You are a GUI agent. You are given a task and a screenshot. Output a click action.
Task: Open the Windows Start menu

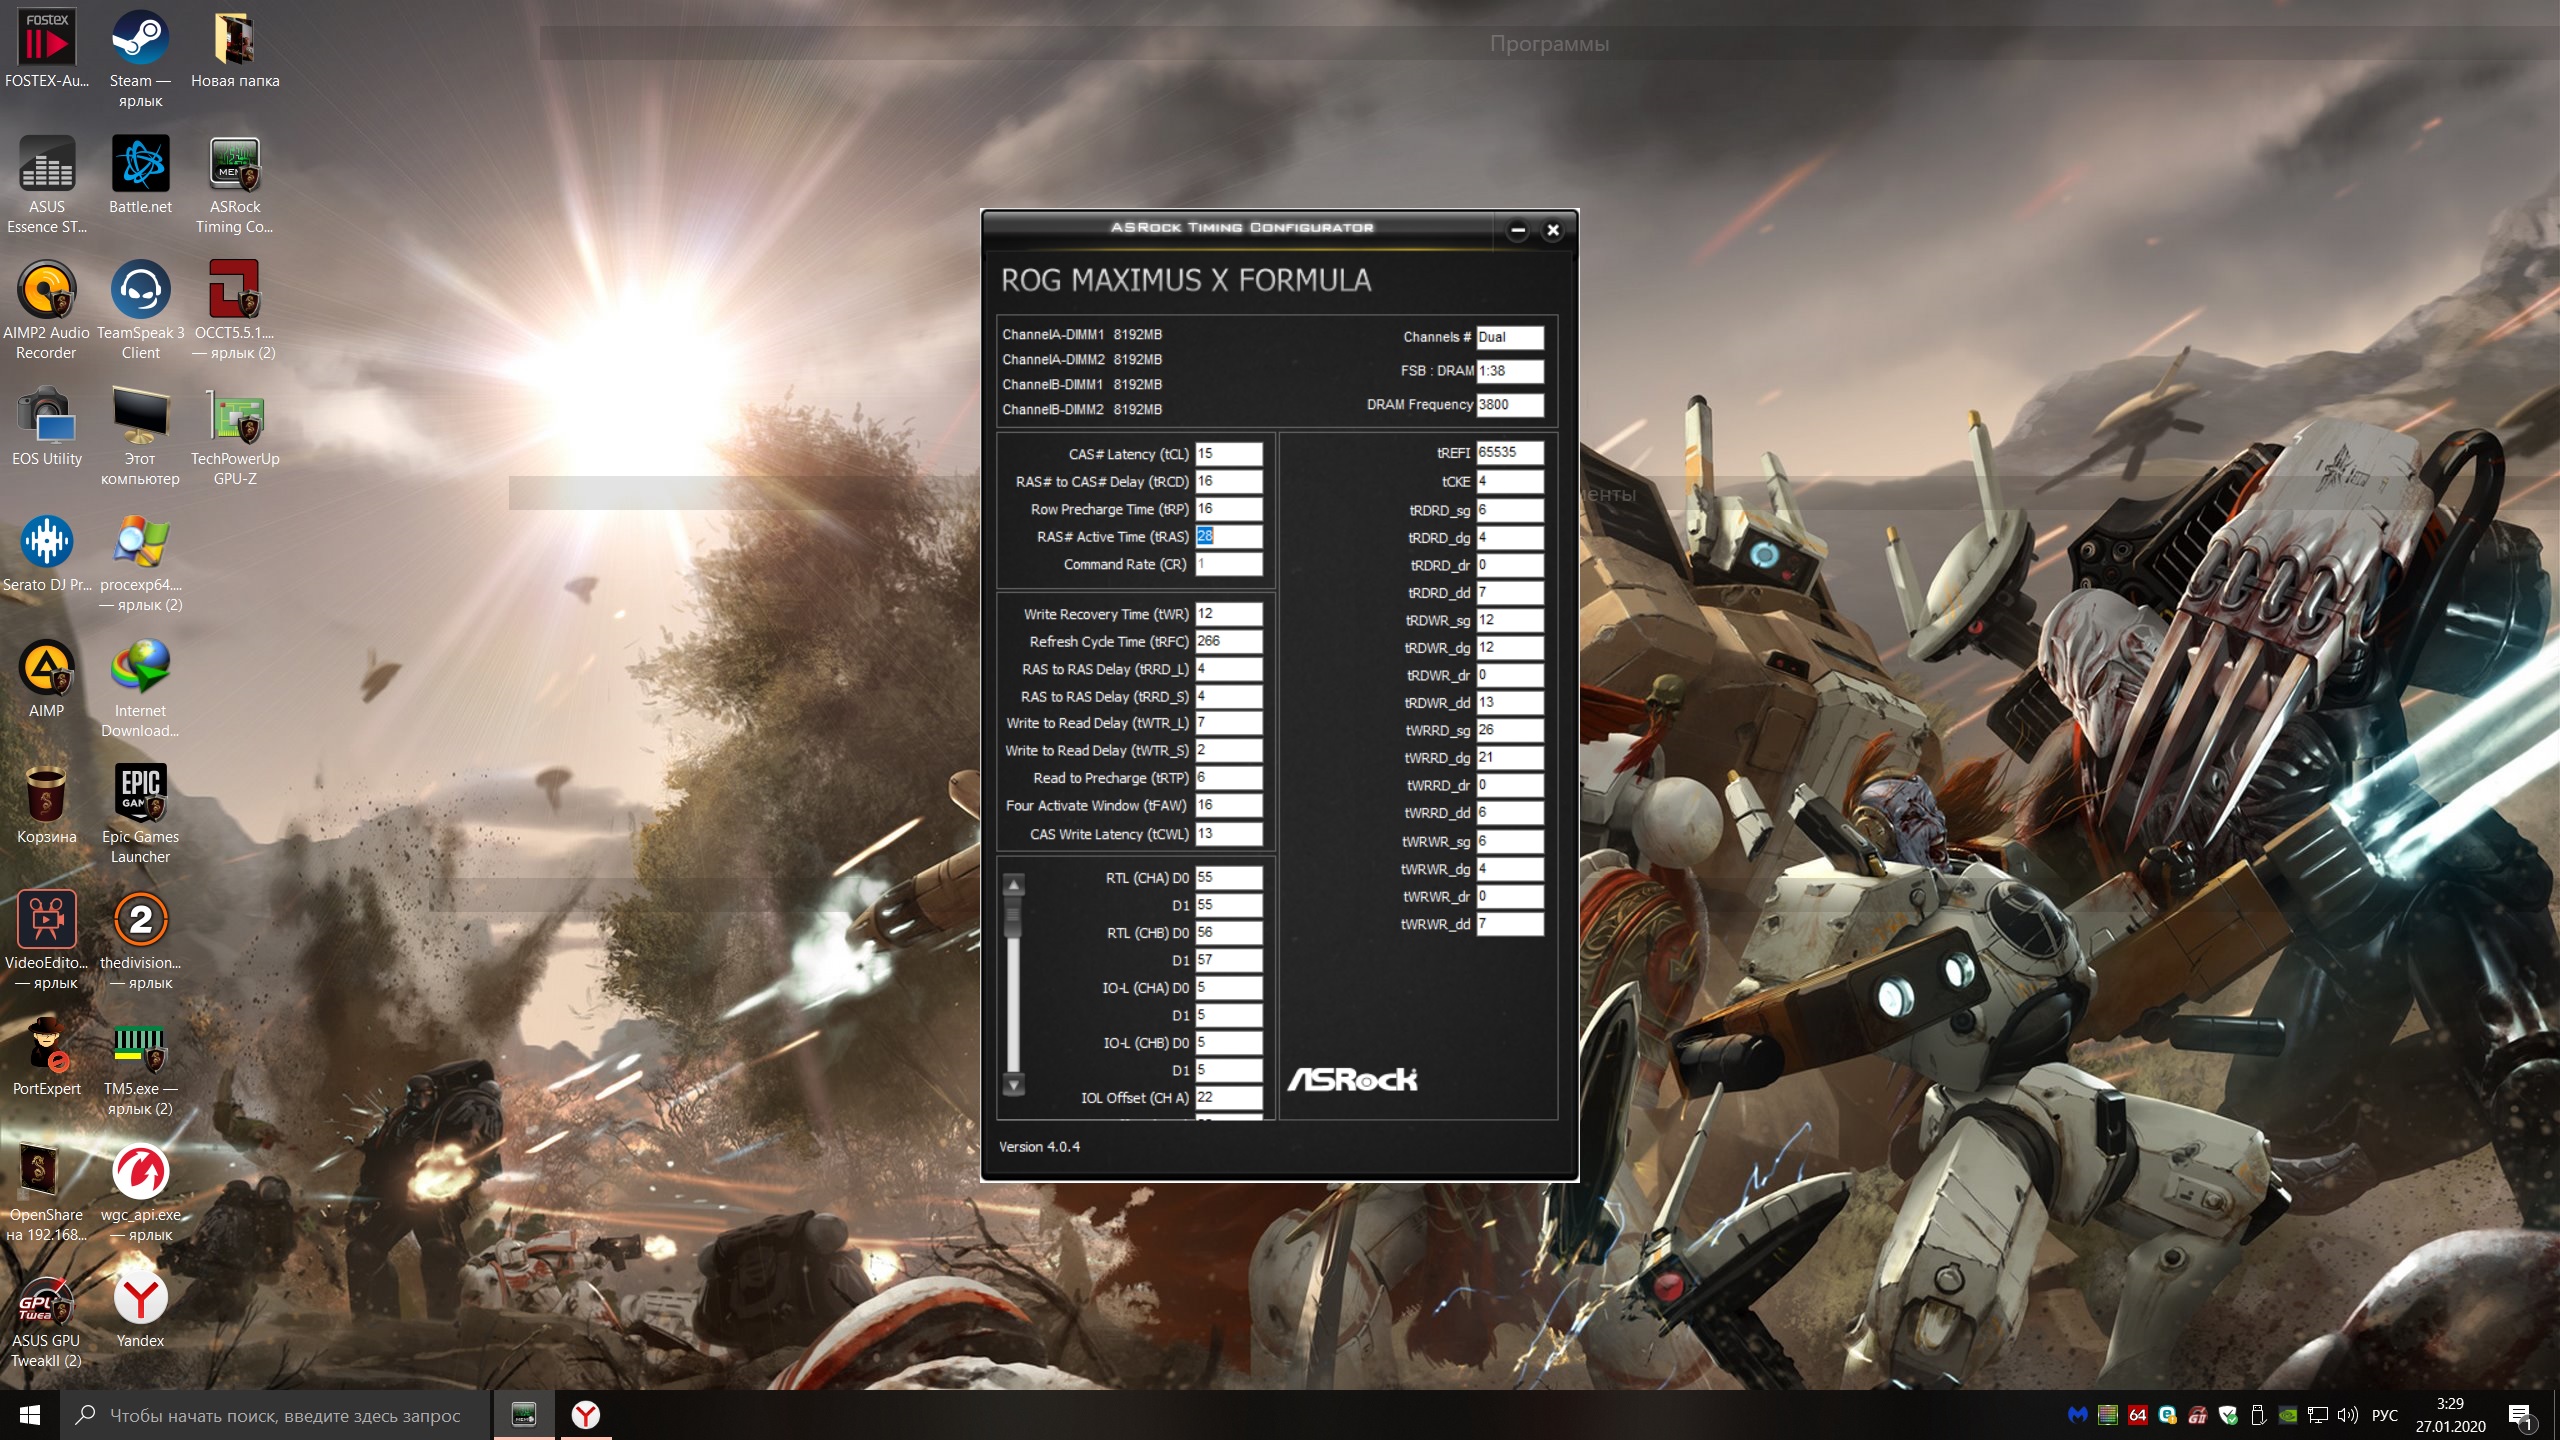point(29,1415)
